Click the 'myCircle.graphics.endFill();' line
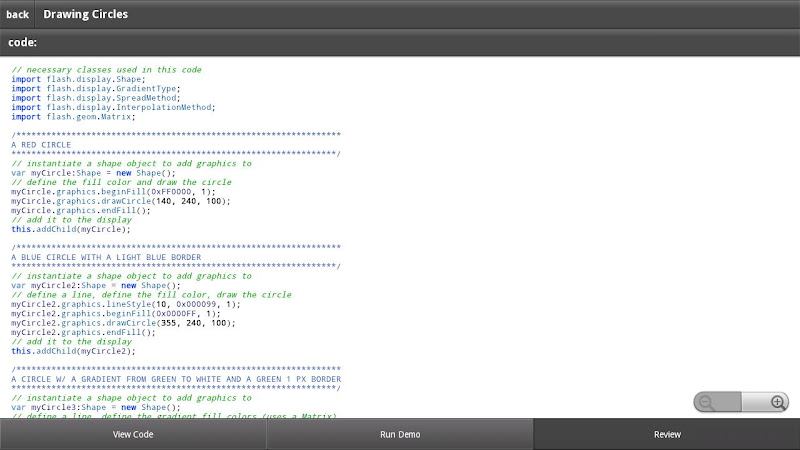The image size is (800, 450). point(81,210)
